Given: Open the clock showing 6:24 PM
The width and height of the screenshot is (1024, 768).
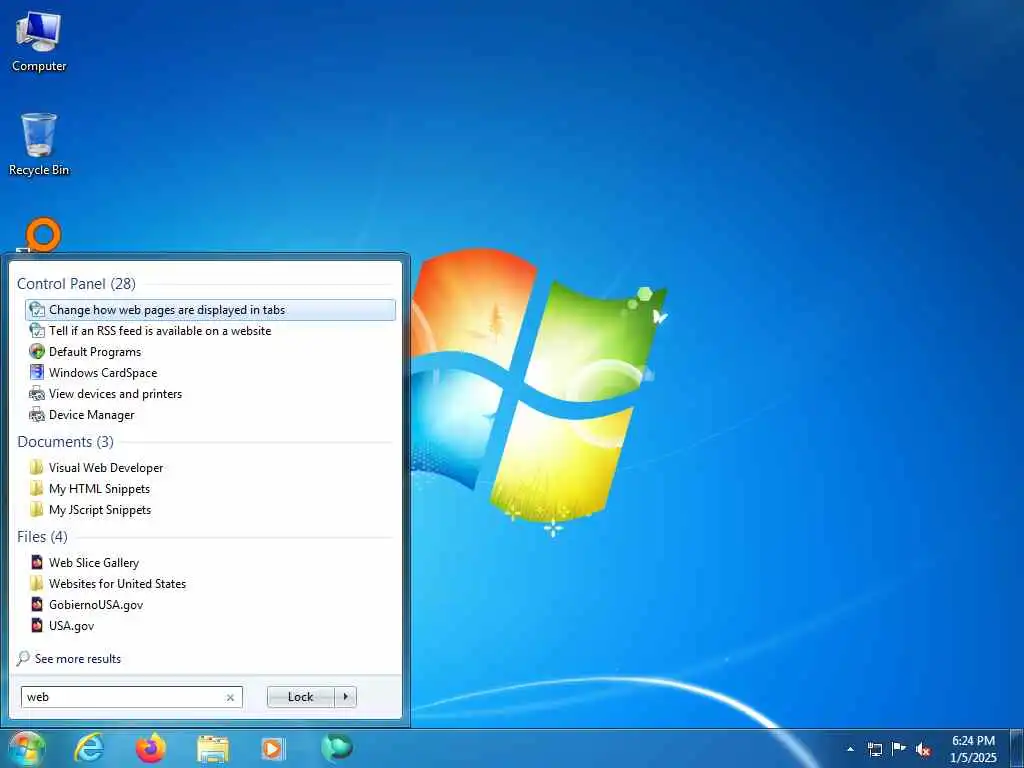Looking at the screenshot, I should (973, 749).
